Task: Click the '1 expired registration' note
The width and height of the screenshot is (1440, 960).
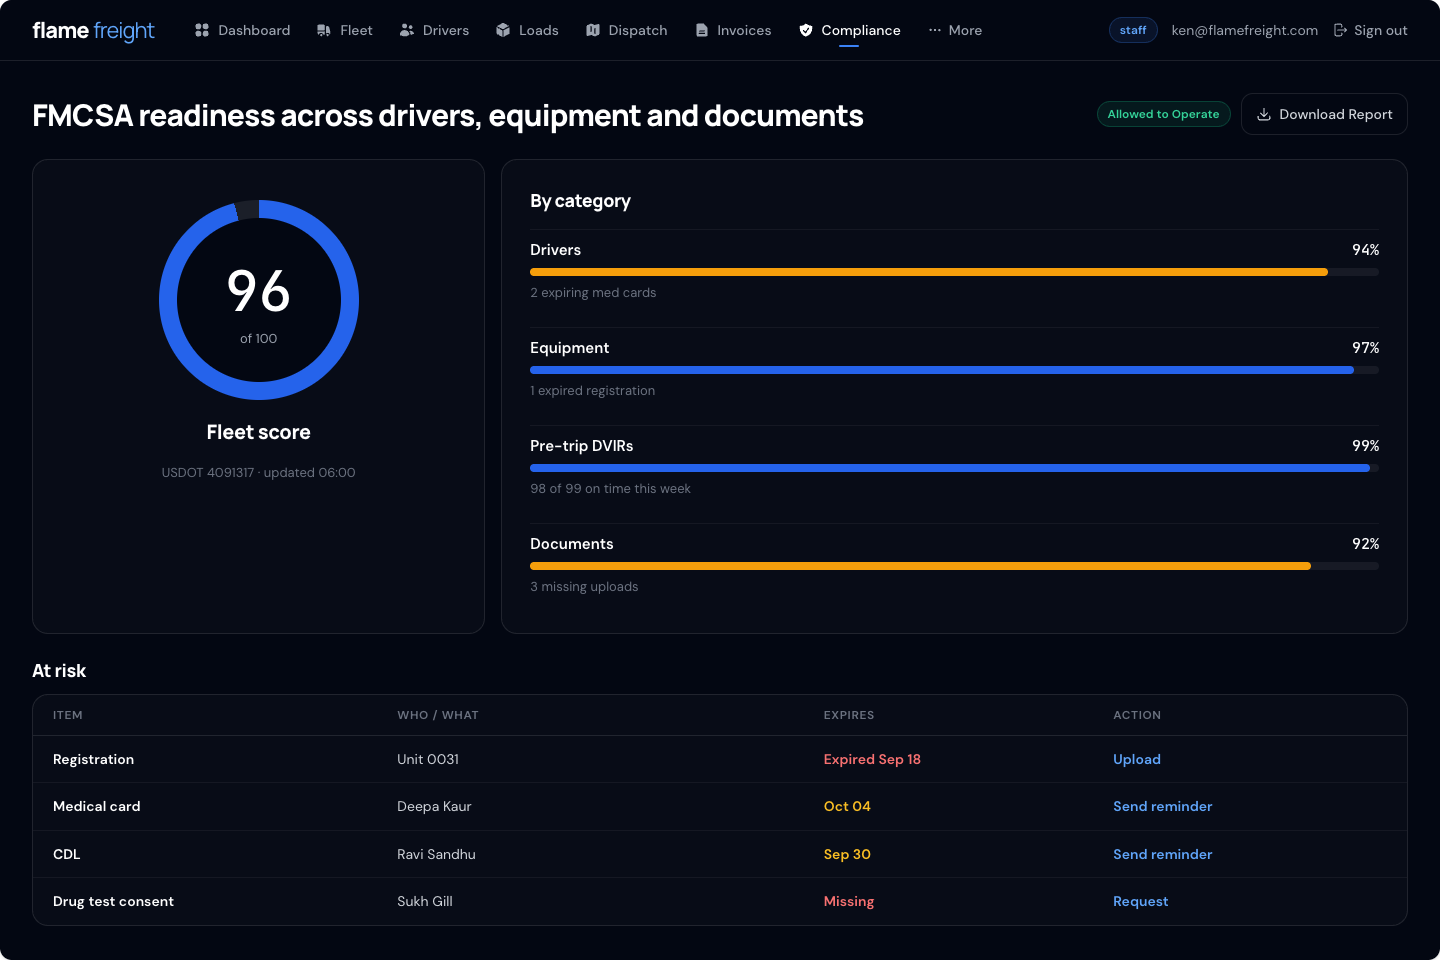Action: point(592,391)
